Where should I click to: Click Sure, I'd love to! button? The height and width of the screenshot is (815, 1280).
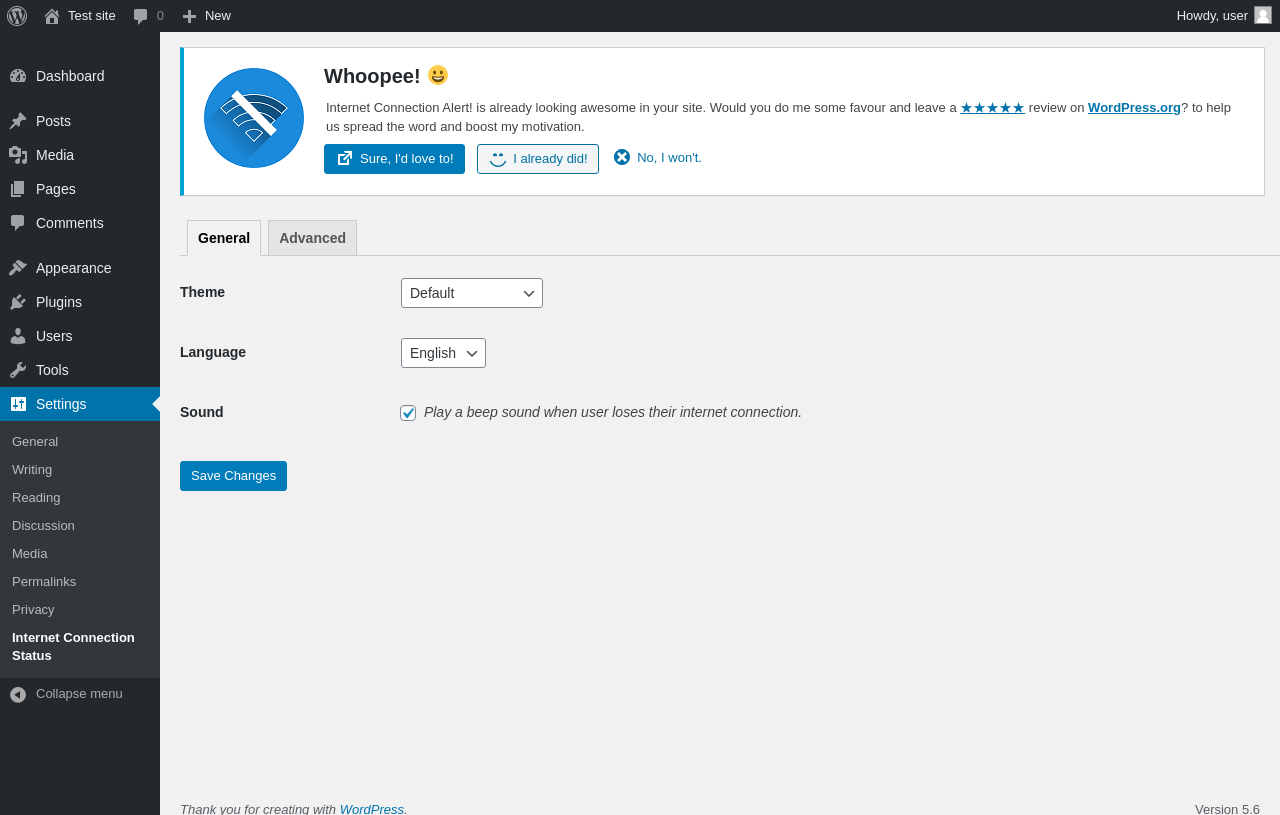point(394,159)
